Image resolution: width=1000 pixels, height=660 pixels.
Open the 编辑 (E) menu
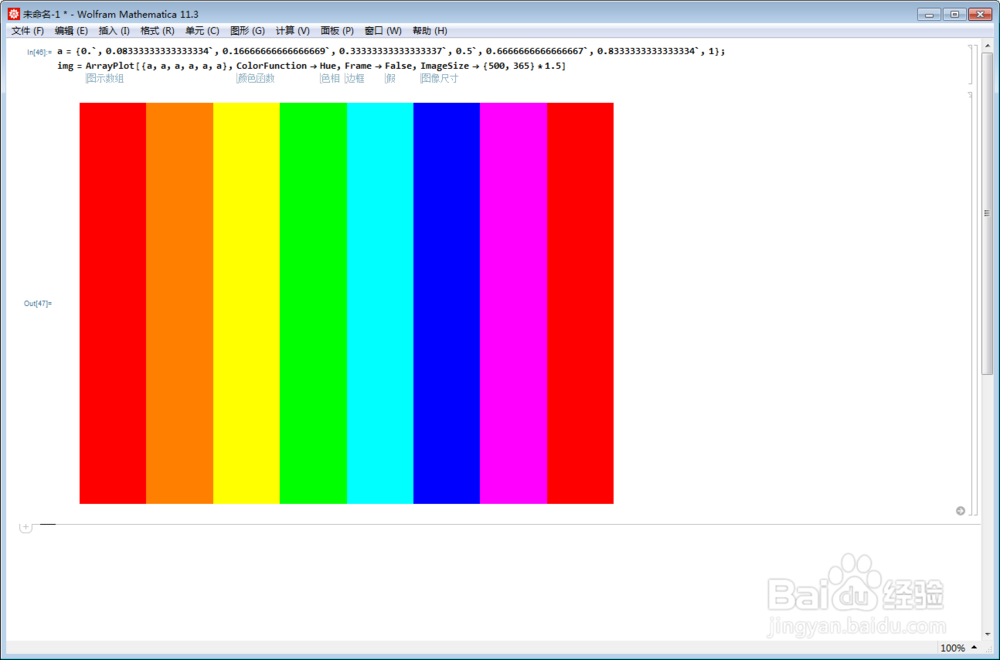[x=71, y=31]
